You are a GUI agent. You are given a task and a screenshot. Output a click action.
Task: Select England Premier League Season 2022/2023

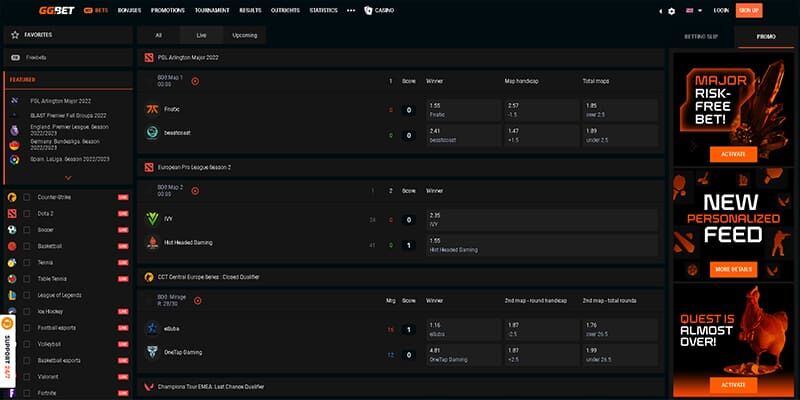(x=69, y=130)
